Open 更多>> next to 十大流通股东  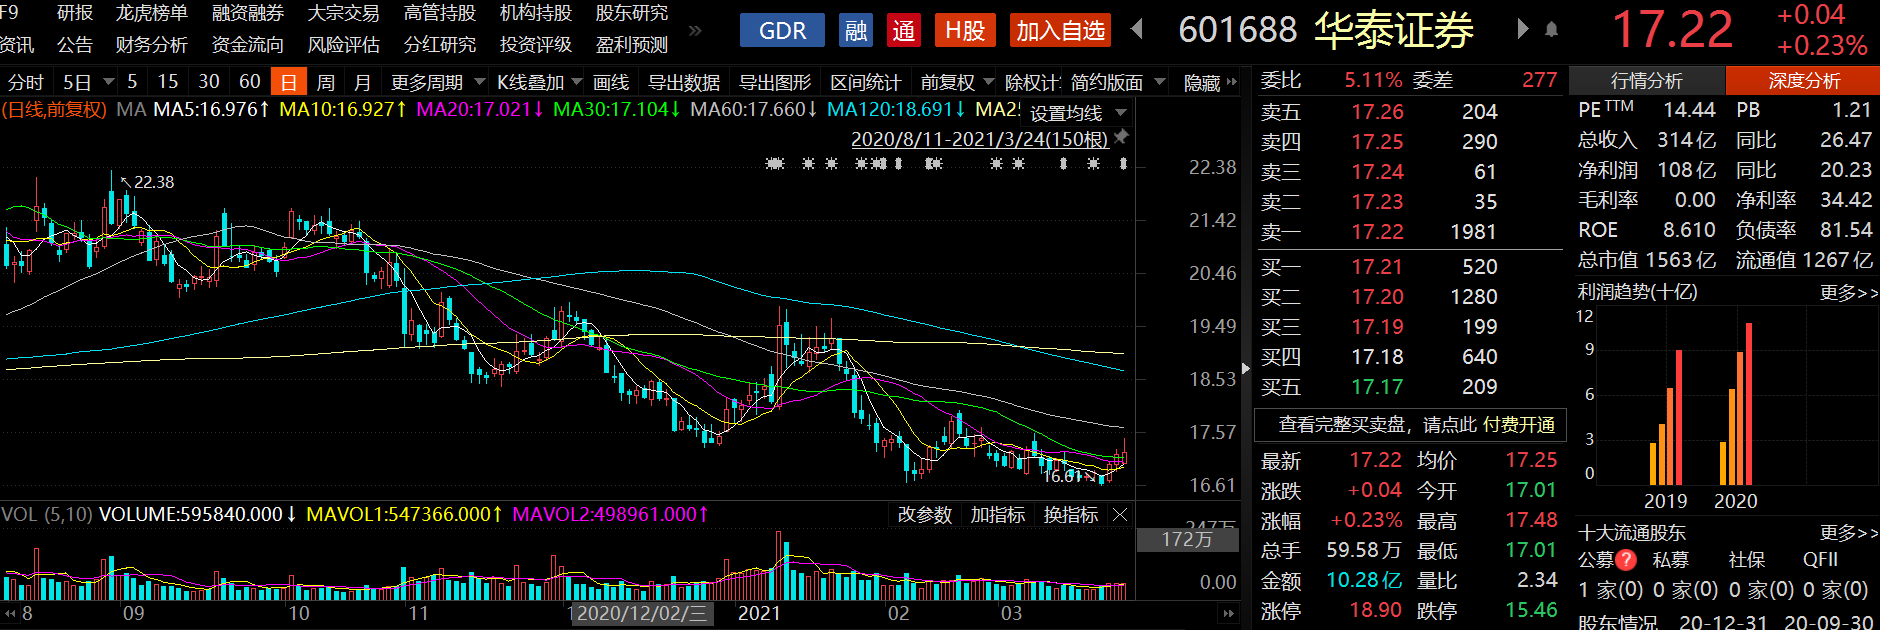click(x=1848, y=533)
